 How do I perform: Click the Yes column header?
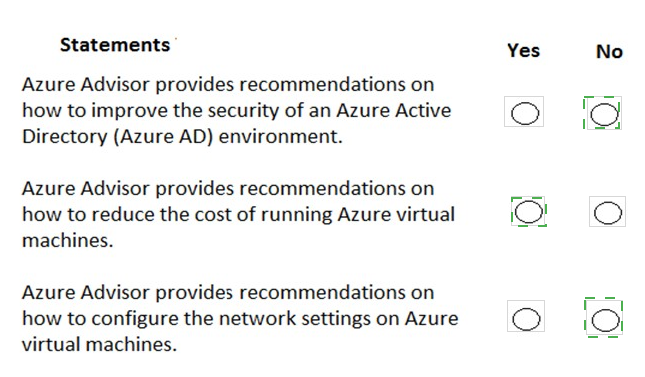[523, 51]
